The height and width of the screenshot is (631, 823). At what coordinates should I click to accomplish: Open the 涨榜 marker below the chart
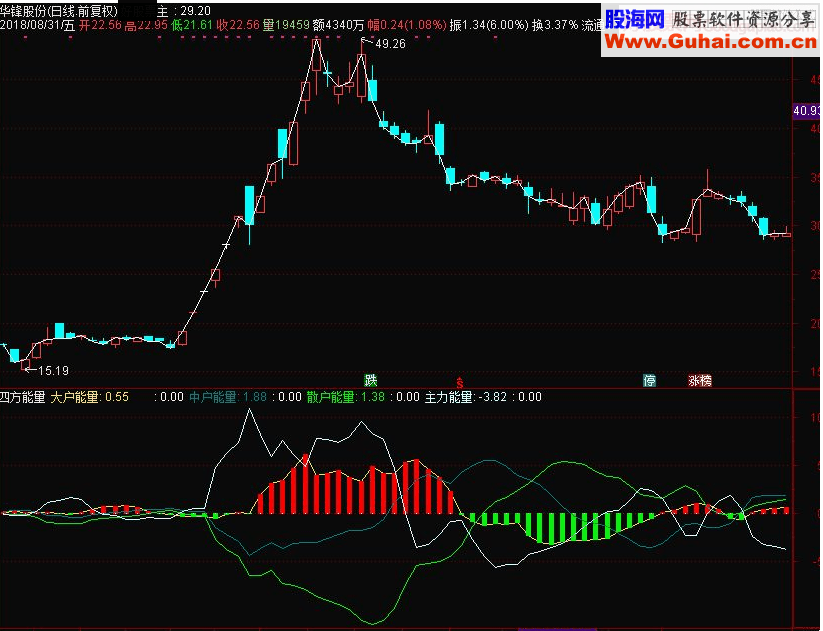(700, 380)
